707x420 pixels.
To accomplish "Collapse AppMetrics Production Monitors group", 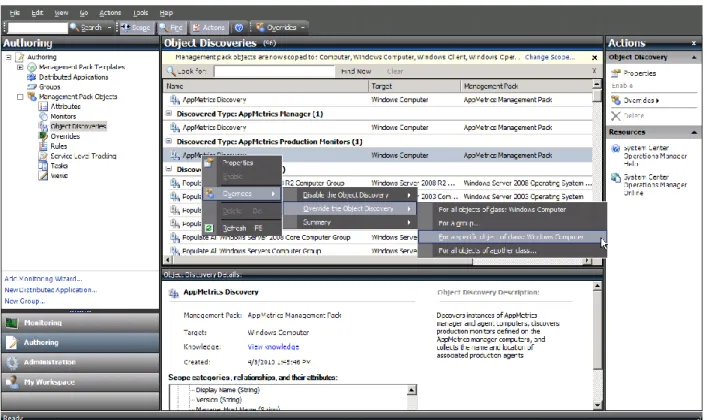I will click(169, 141).
